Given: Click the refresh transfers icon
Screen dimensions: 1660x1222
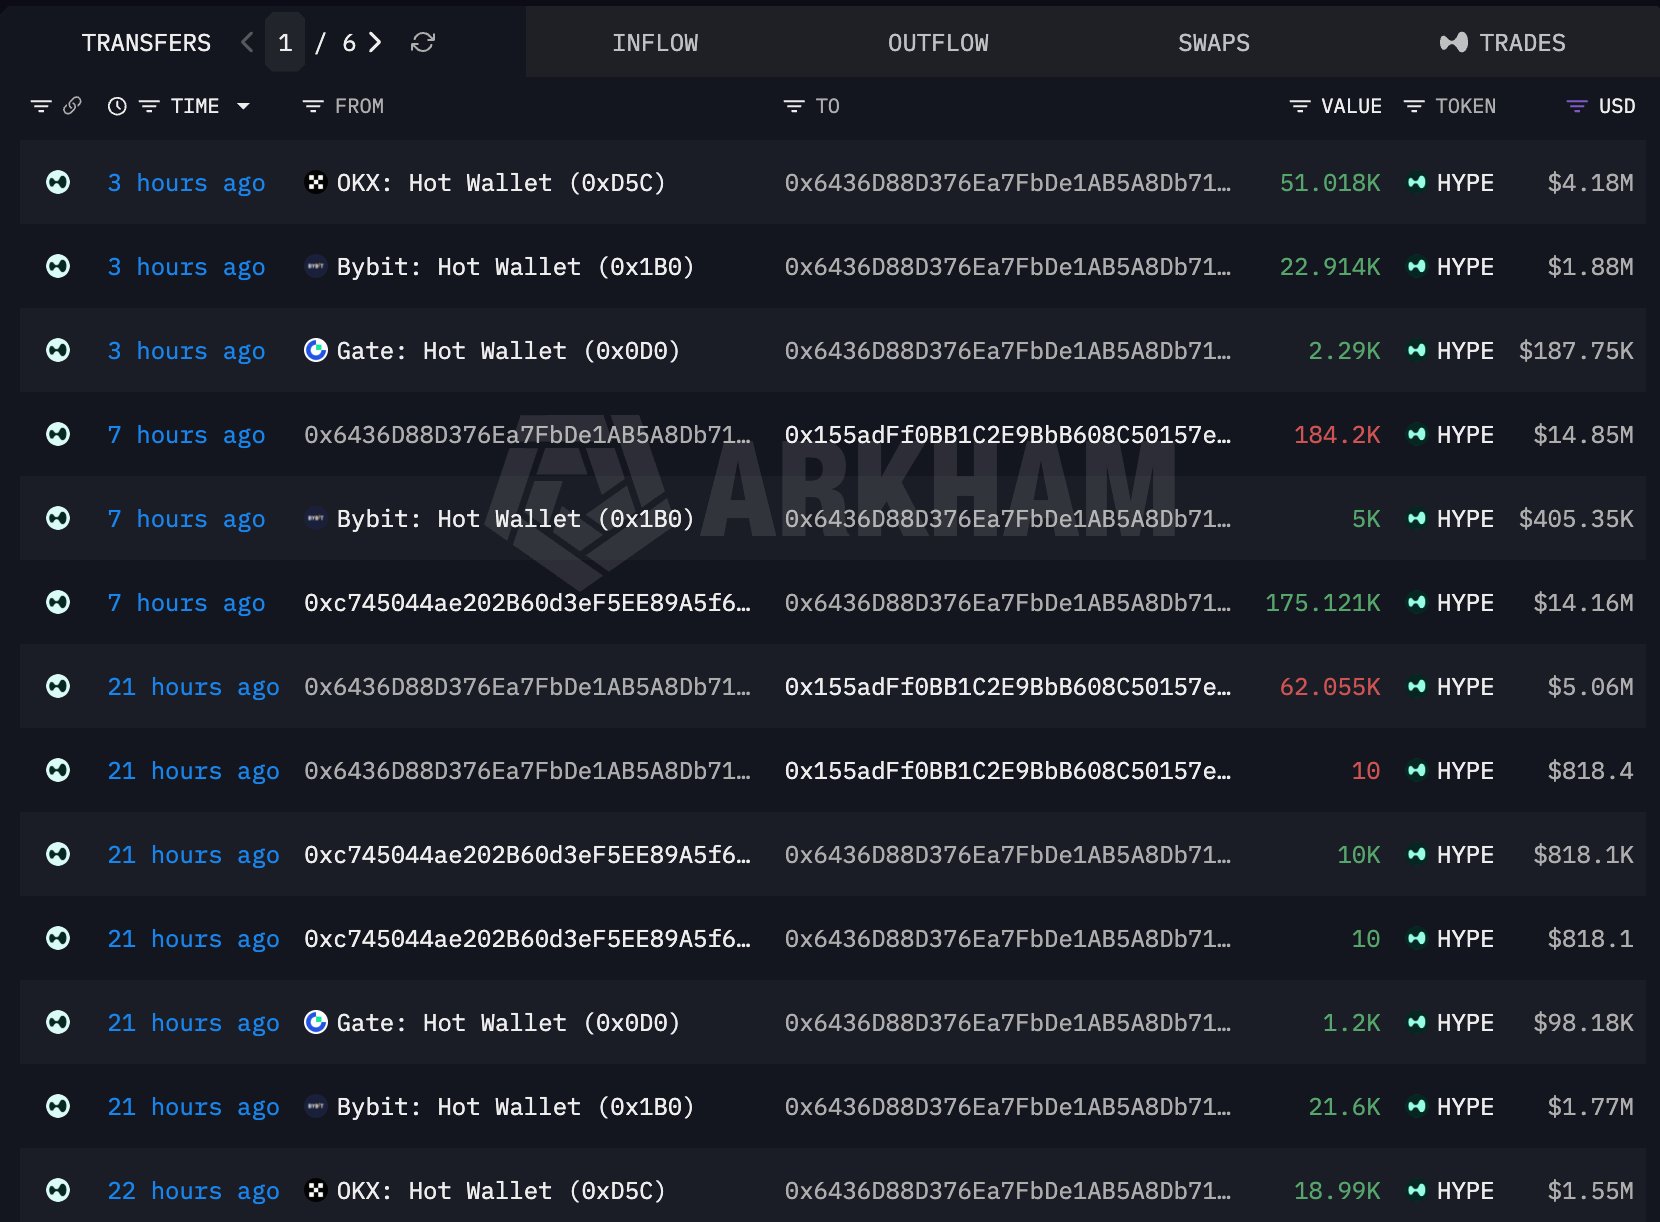Looking at the screenshot, I should 423,42.
